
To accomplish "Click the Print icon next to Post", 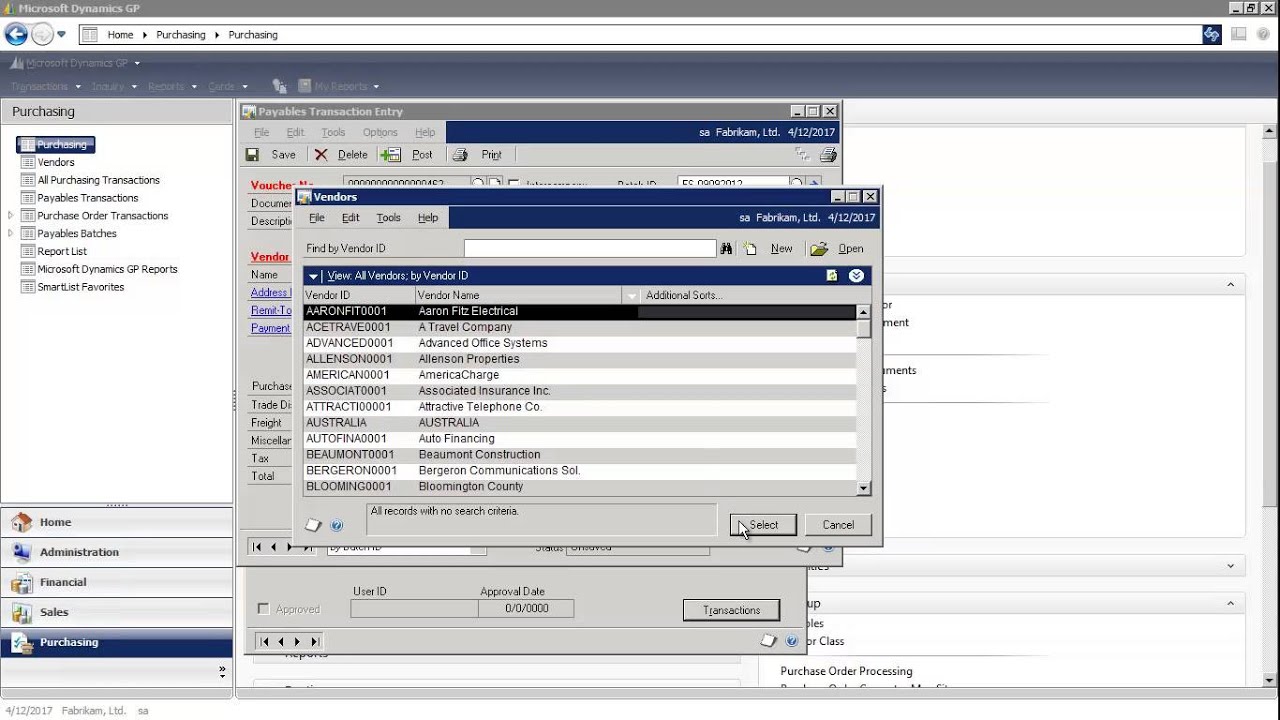I will coord(460,155).
